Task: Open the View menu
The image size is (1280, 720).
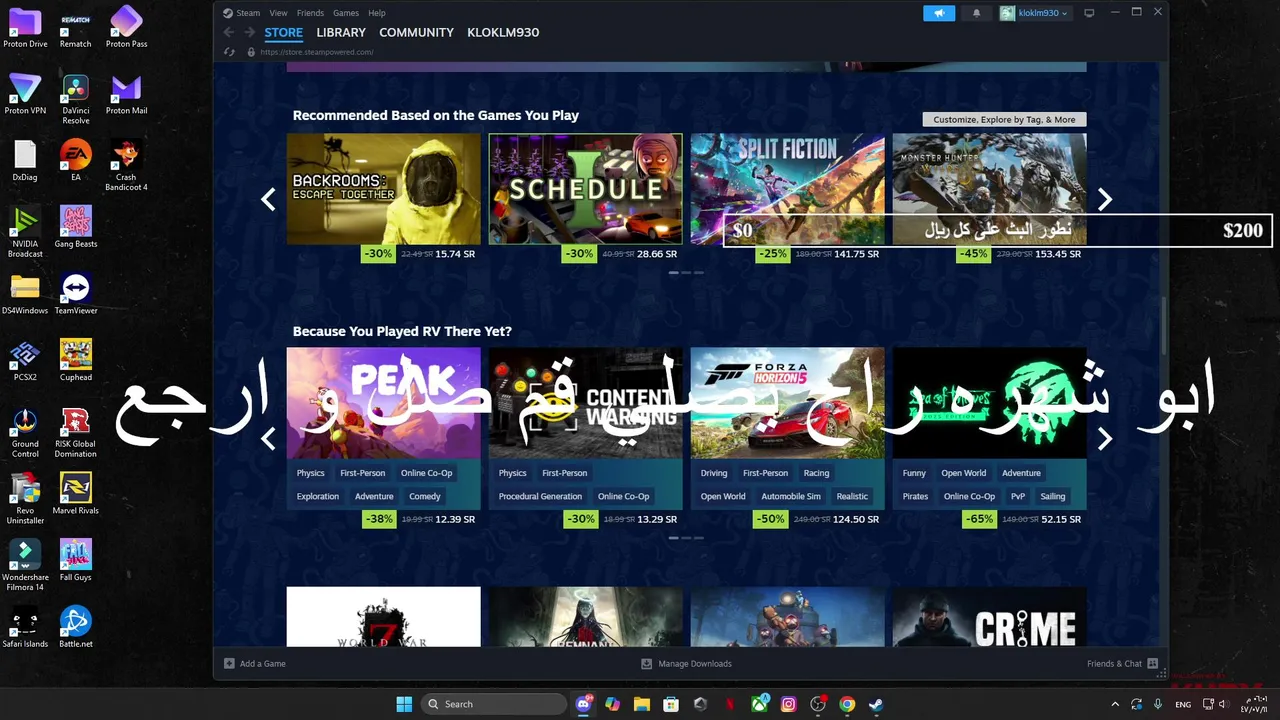Action: pyautogui.click(x=278, y=13)
